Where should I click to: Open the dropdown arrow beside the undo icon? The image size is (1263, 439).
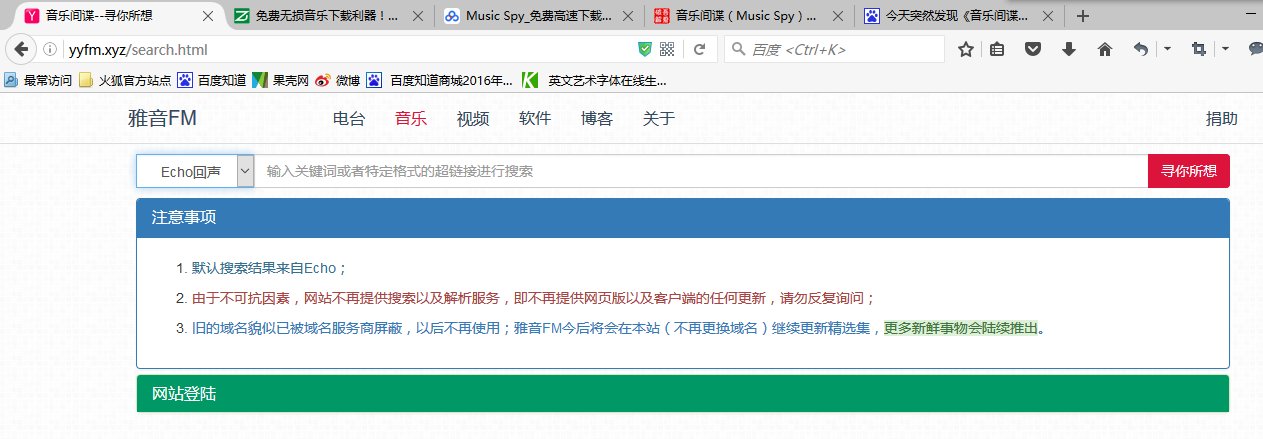click(x=1167, y=49)
